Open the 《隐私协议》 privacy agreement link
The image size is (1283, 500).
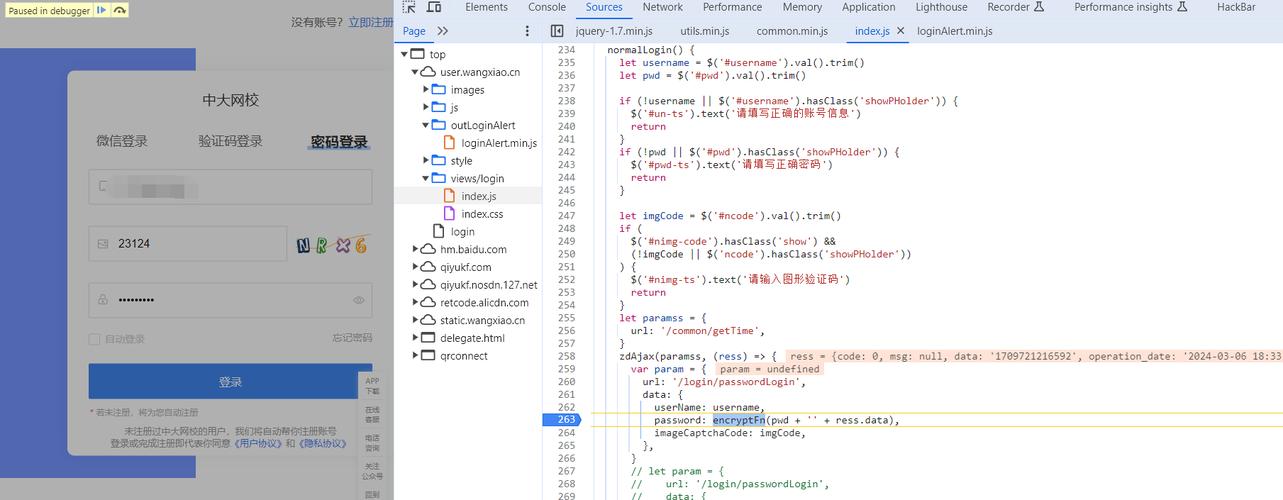tap(322, 443)
